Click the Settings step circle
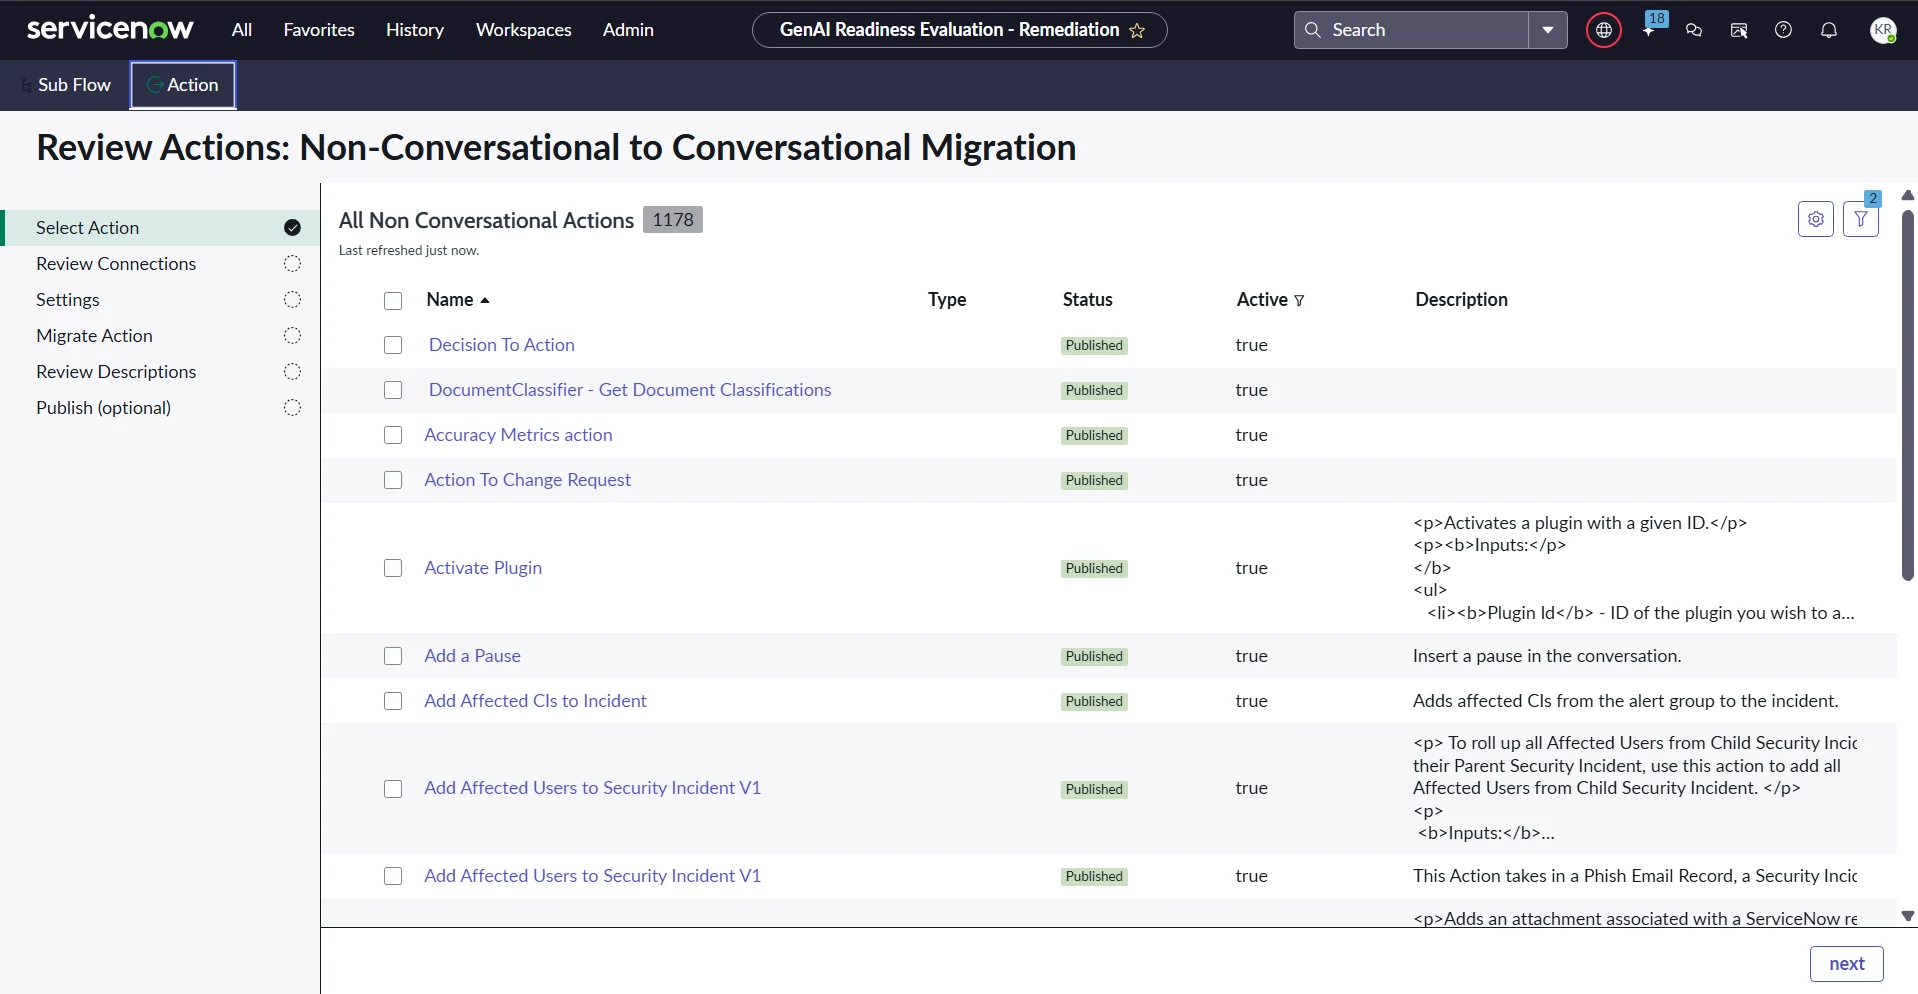The image size is (1918, 994). 292,300
